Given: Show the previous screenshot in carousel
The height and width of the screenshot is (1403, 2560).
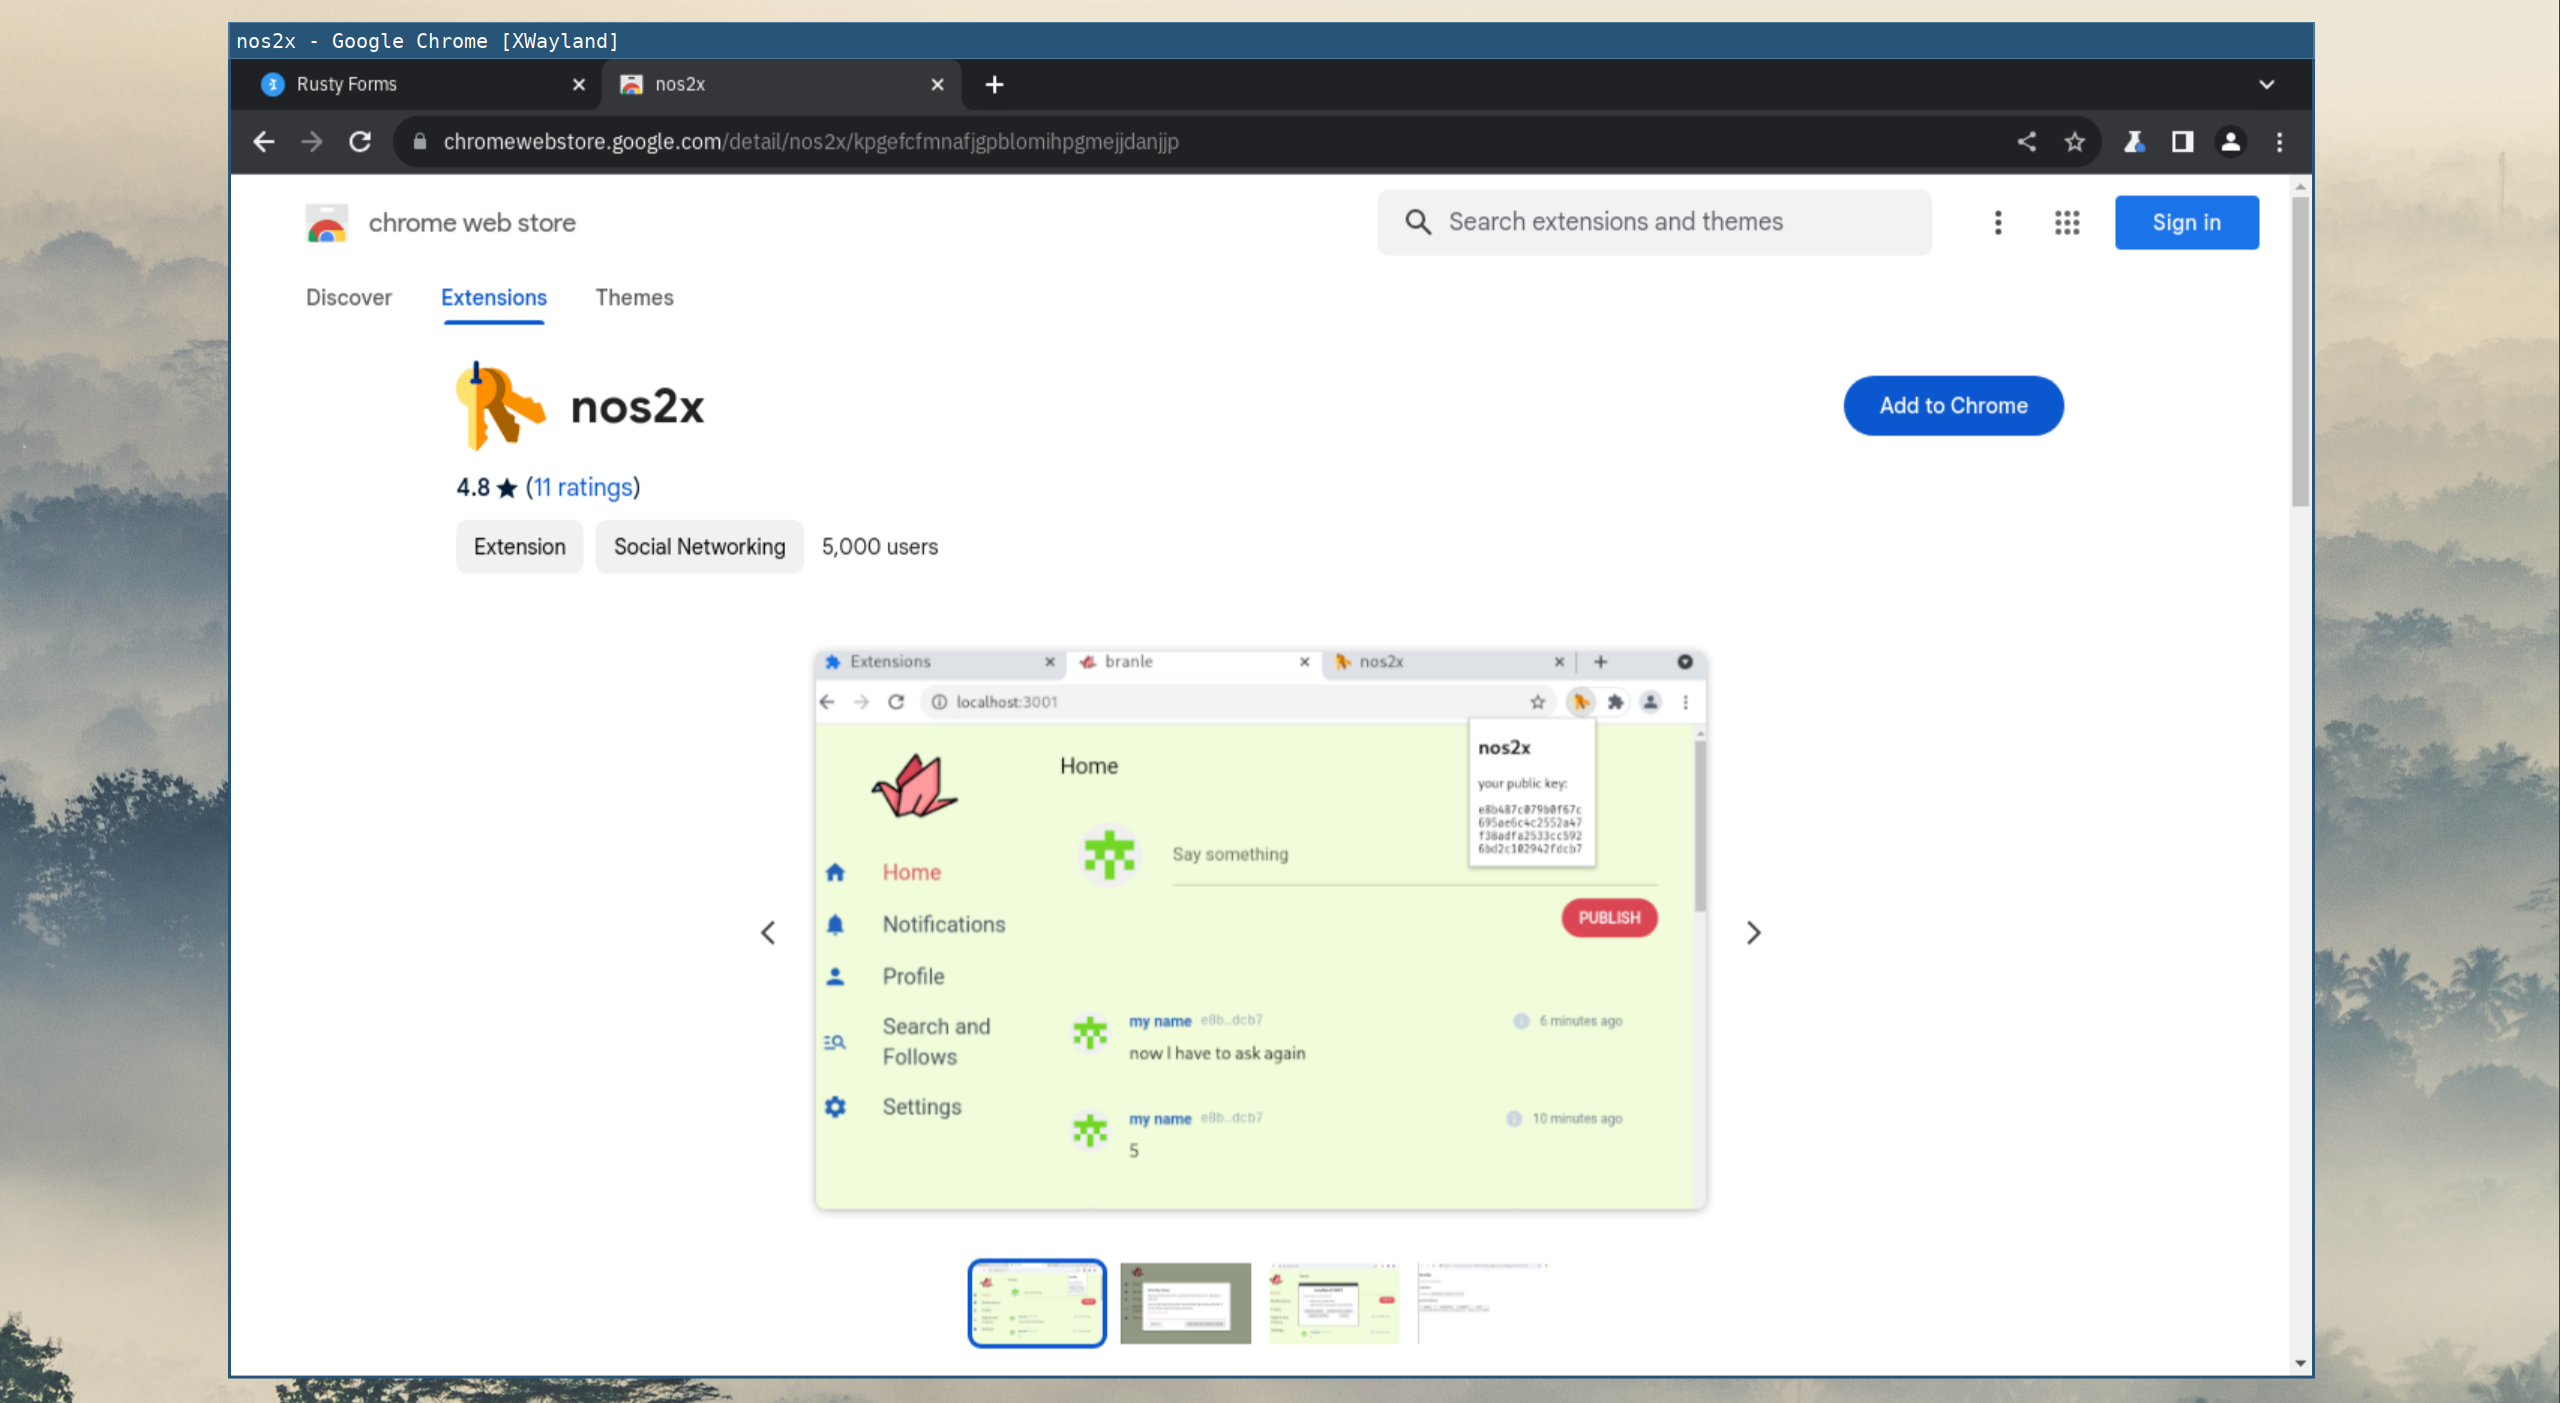Looking at the screenshot, I should [x=768, y=933].
